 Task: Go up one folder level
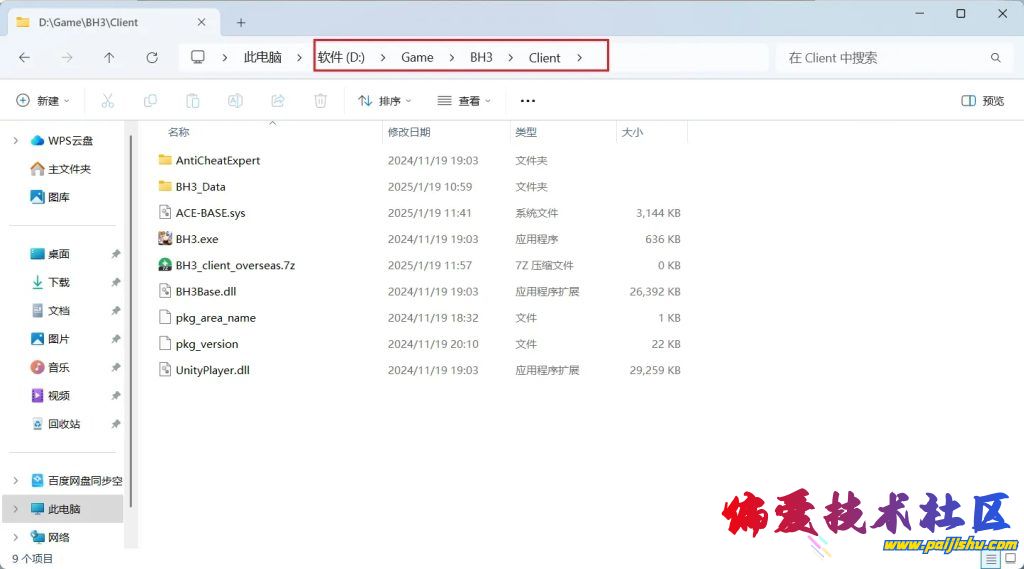click(x=109, y=58)
